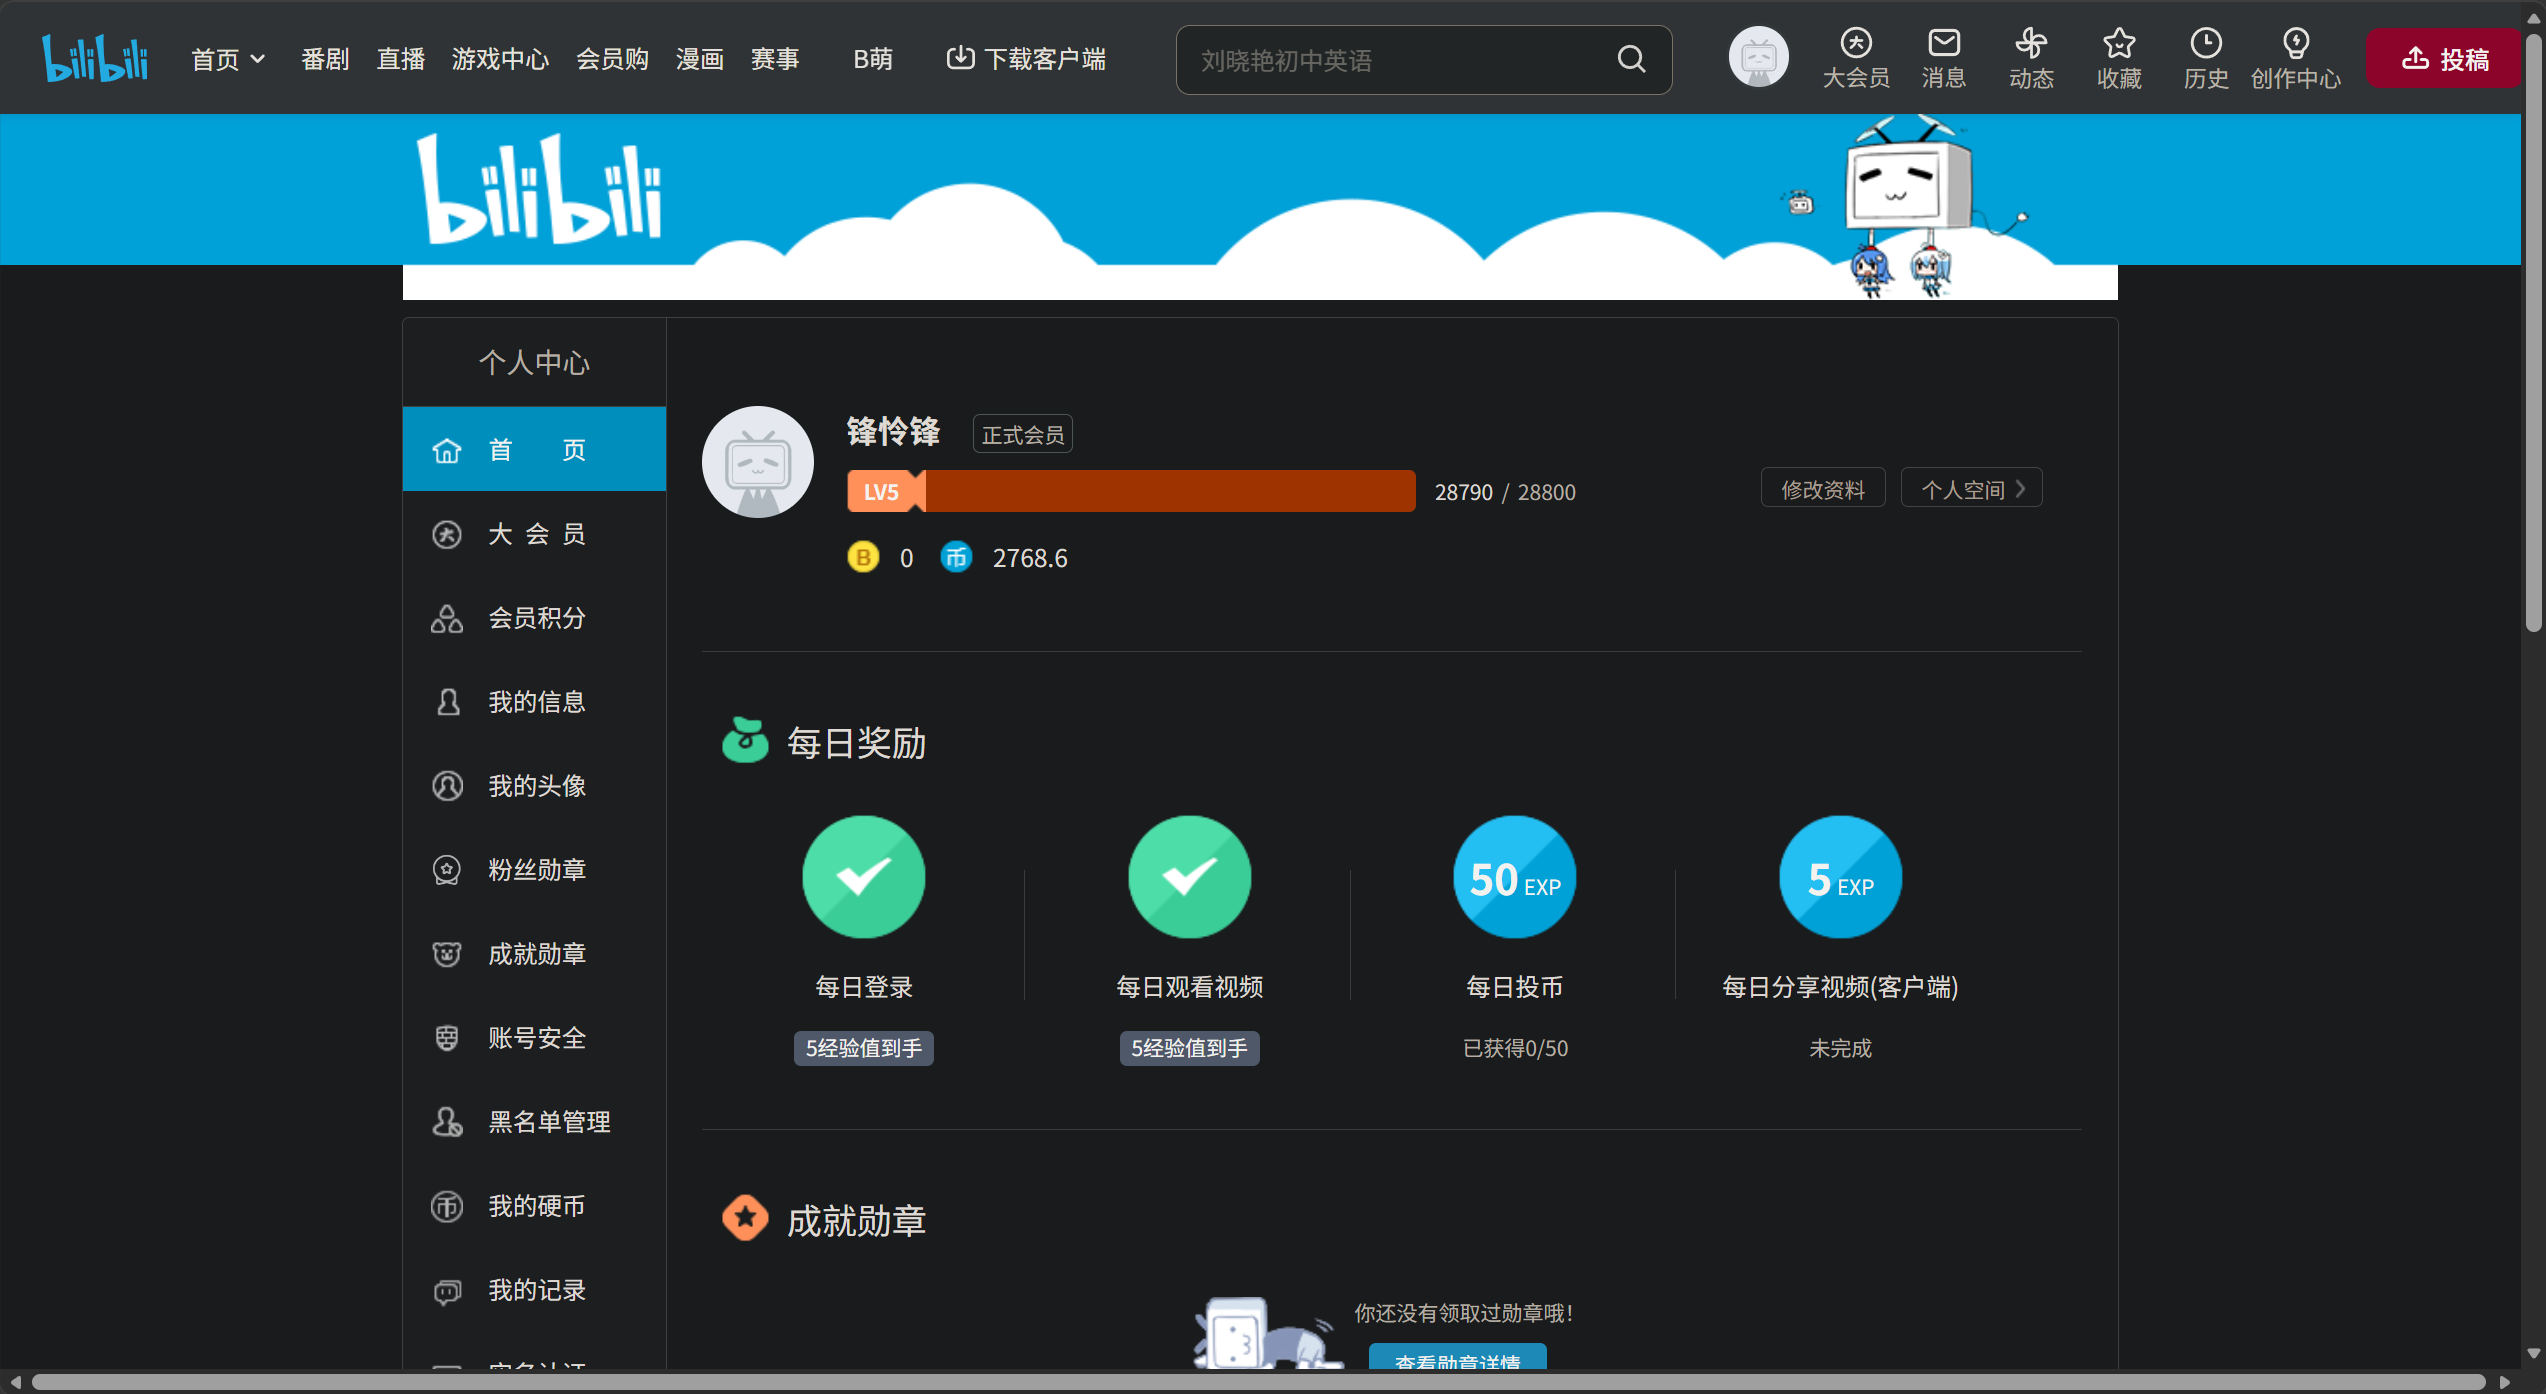Click the horizontal scrollbar at the bottom
The image size is (2546, 1394).
pyautogui.click(x=1258, y=1382)
